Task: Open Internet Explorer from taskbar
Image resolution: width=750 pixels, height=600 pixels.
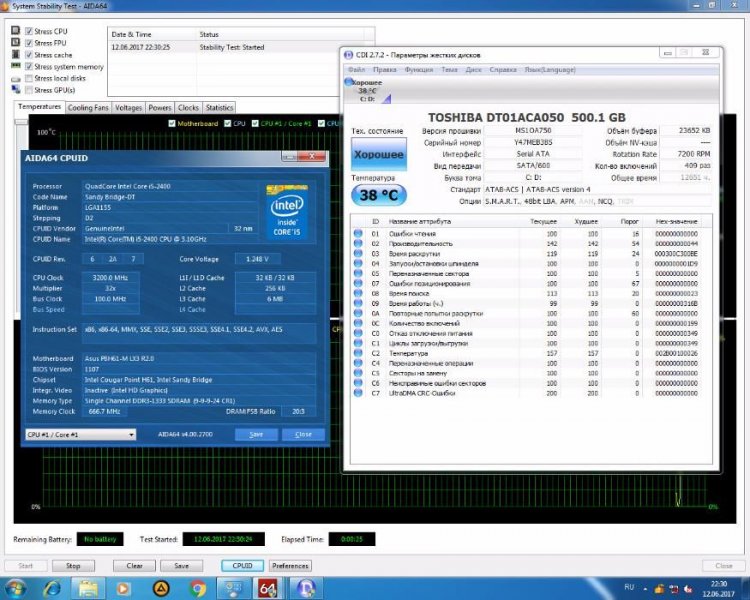Action: click(52, 589)
